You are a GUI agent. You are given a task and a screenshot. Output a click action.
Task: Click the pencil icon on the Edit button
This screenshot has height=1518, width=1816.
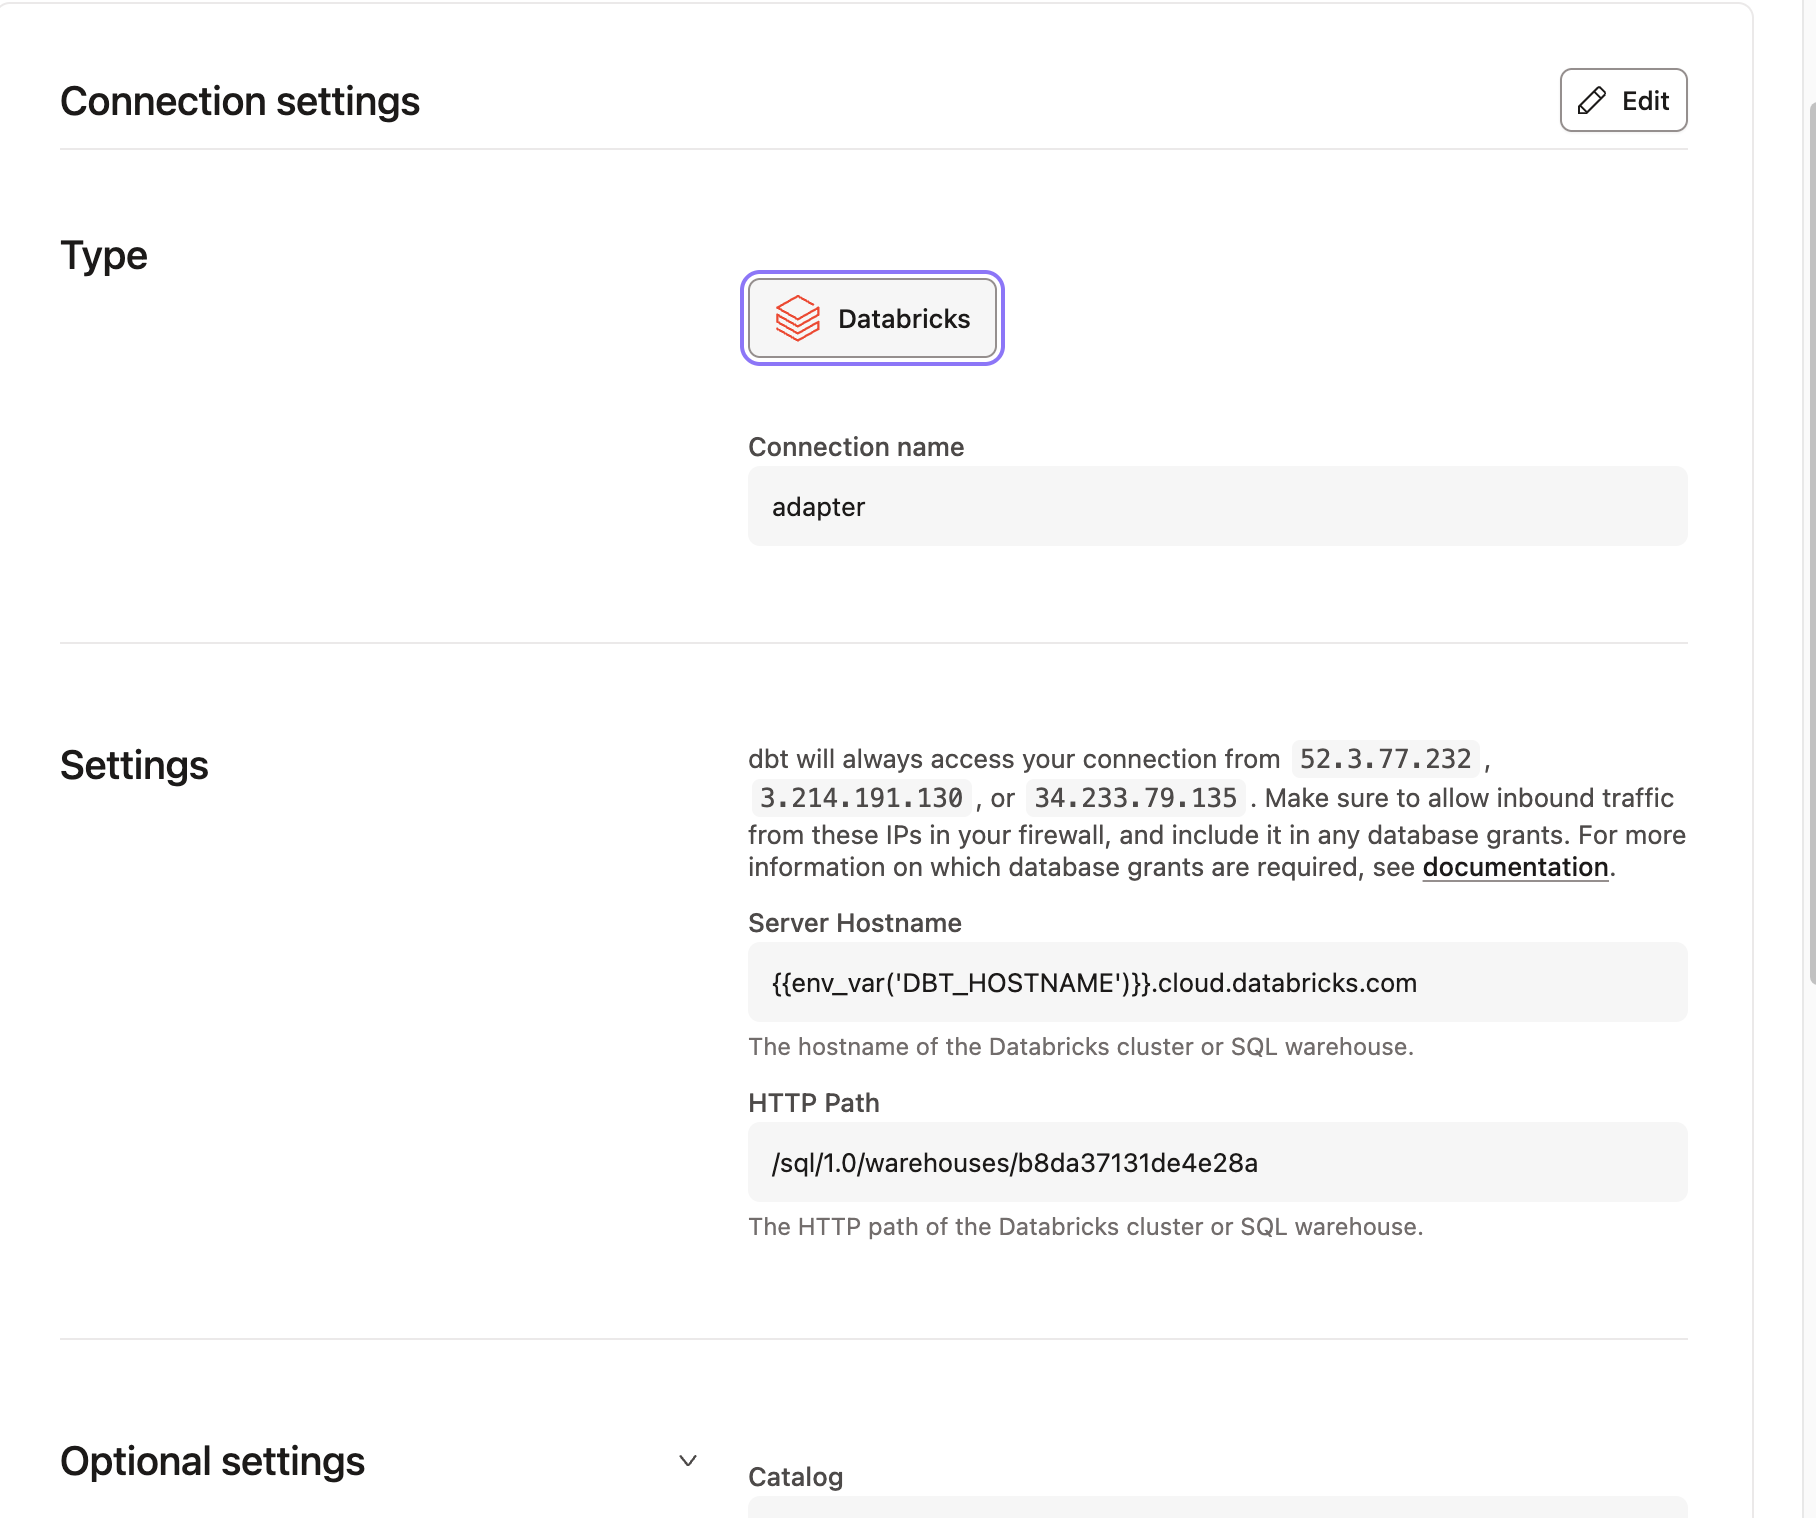point(1593,100)
